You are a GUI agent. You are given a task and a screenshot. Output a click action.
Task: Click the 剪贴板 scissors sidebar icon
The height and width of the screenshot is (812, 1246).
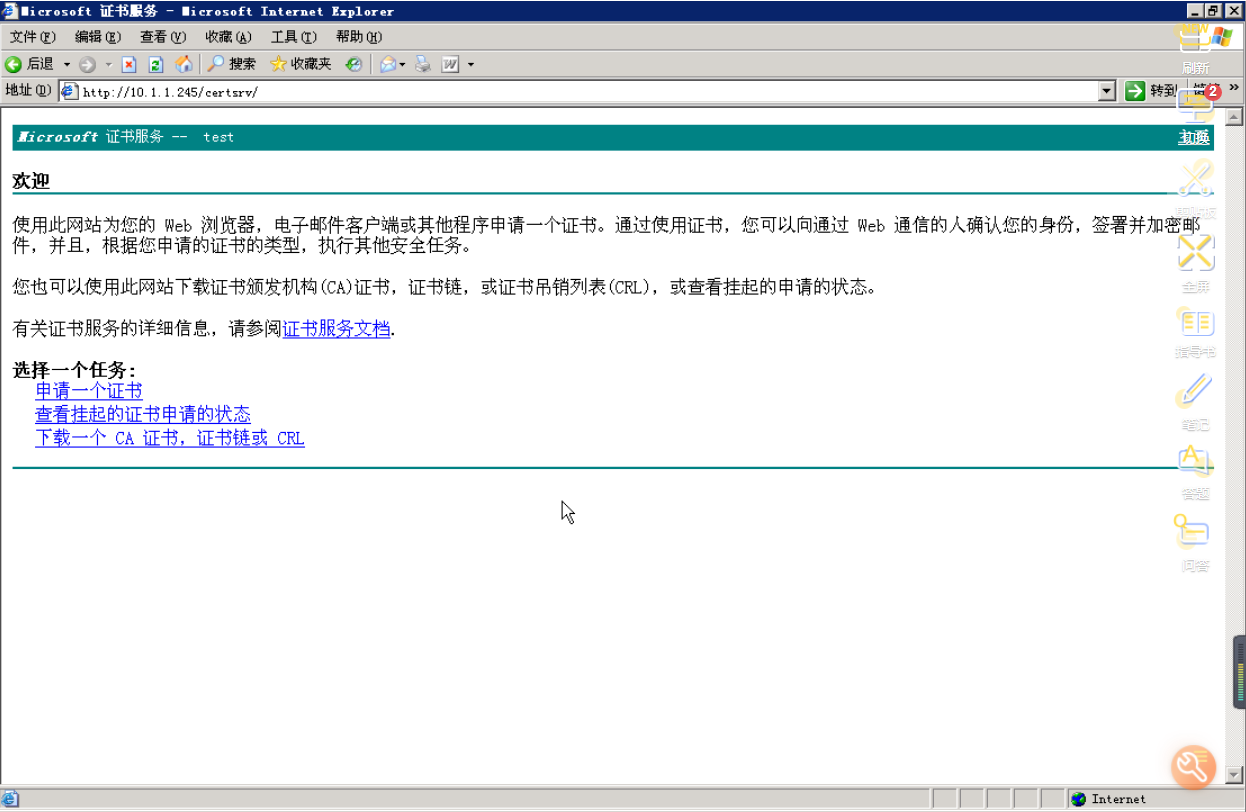coord(1196,190)
